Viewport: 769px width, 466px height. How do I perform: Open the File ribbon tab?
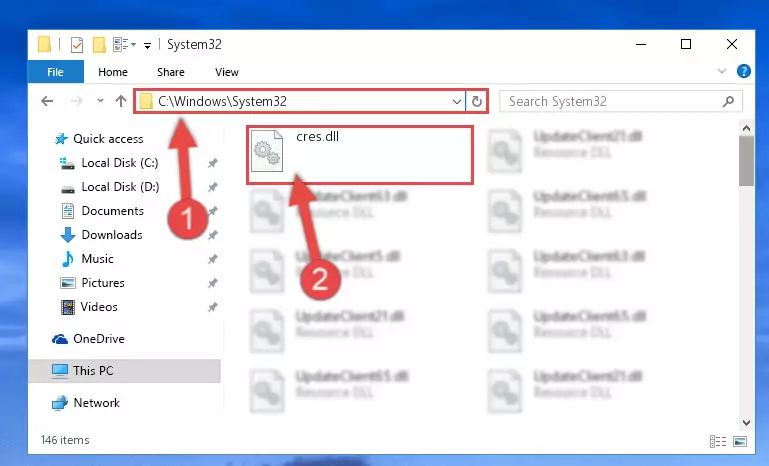click(55, 72)
